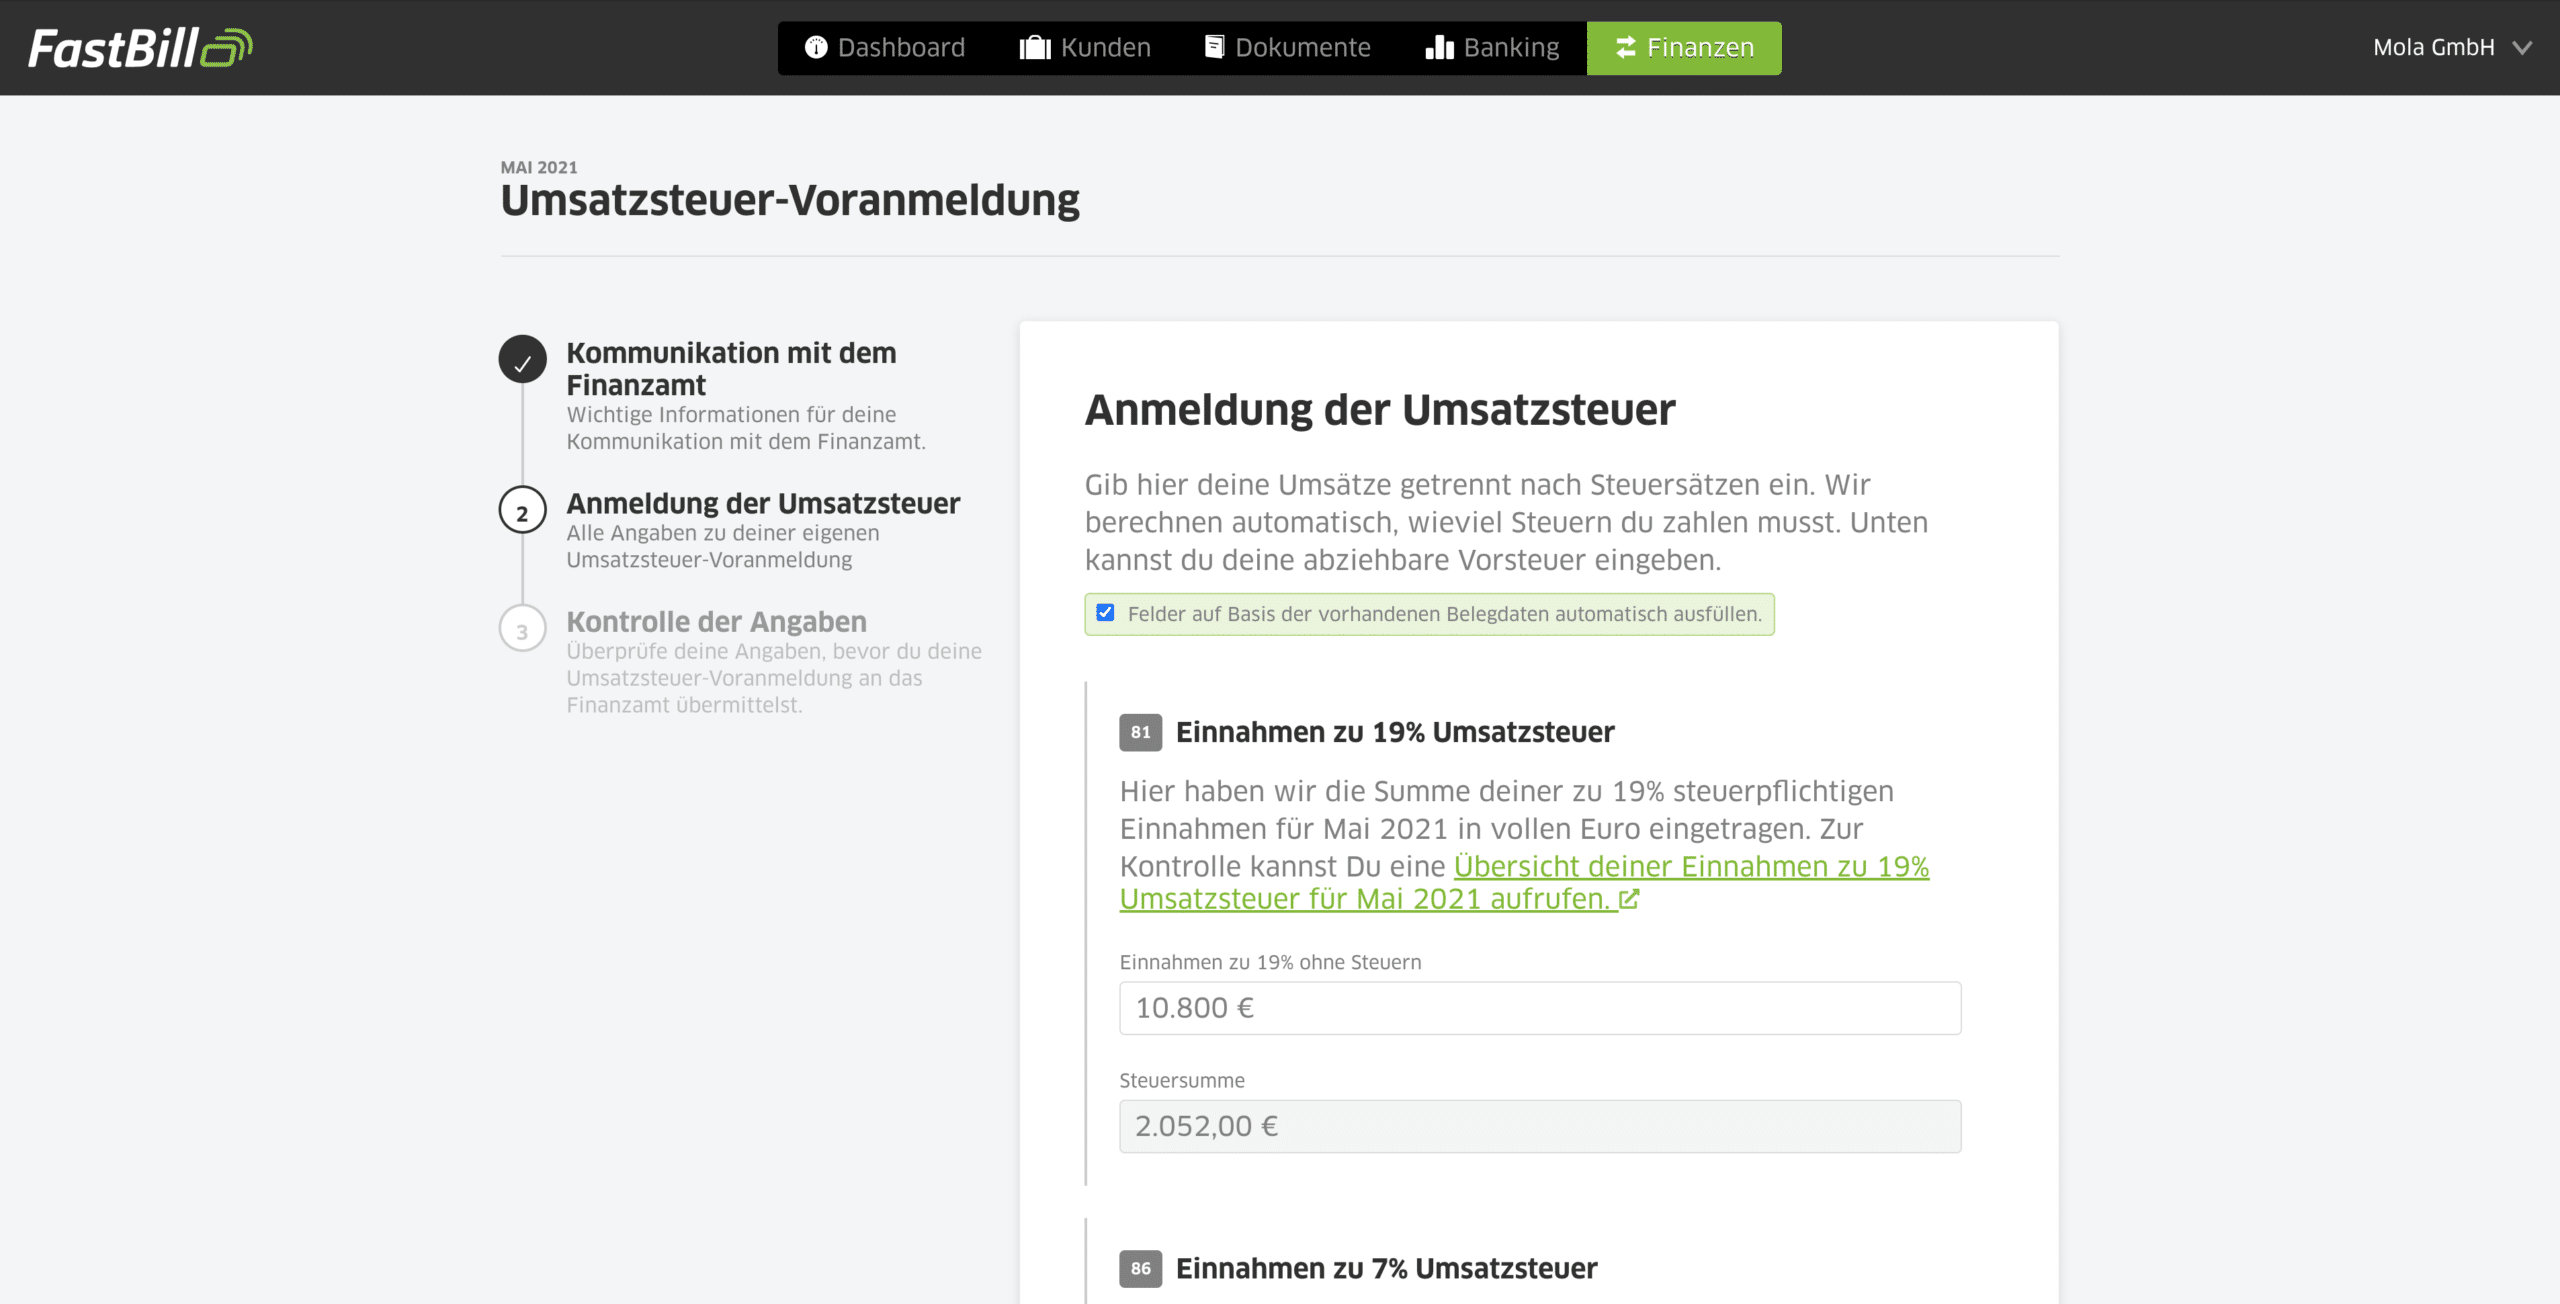Click the Umsatzsteuer-Voranmeldung page heading
This screenshot has height=1304, width=2560.
(x=790, y=201)
